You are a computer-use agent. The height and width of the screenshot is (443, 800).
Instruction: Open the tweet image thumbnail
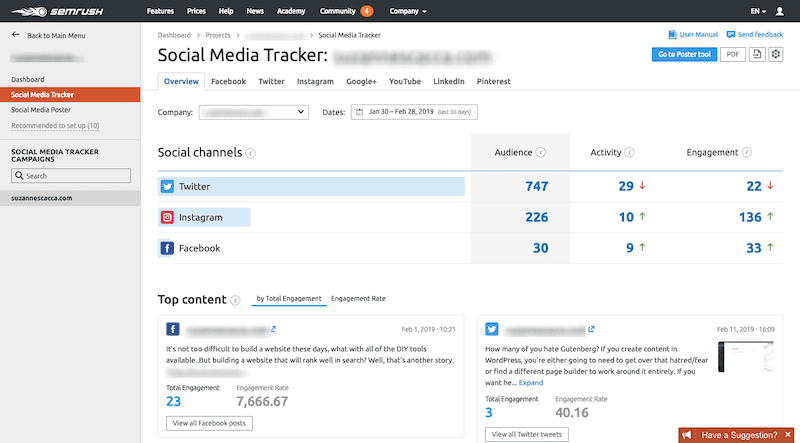(x=746, y=357)
